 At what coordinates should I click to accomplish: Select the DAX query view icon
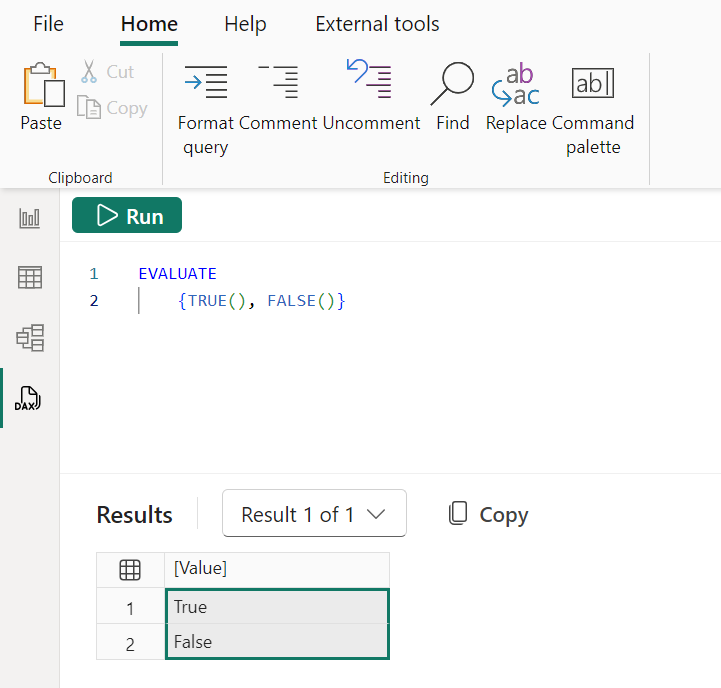click(28, 398)
